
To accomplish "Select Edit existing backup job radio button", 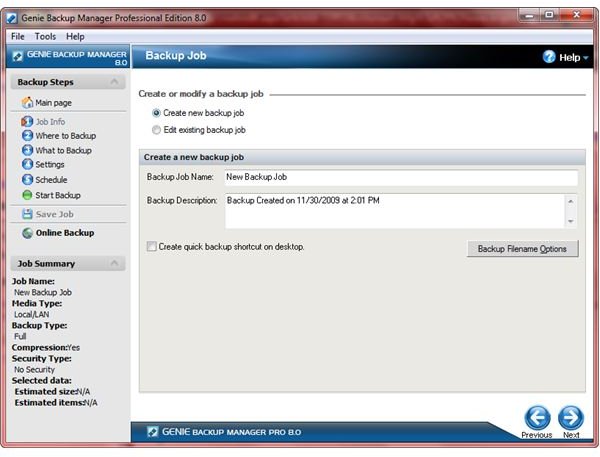I will (x=156, y=130).
